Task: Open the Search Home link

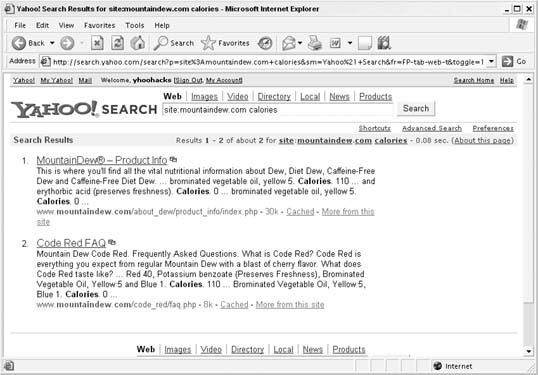Action: coord(474,80)
